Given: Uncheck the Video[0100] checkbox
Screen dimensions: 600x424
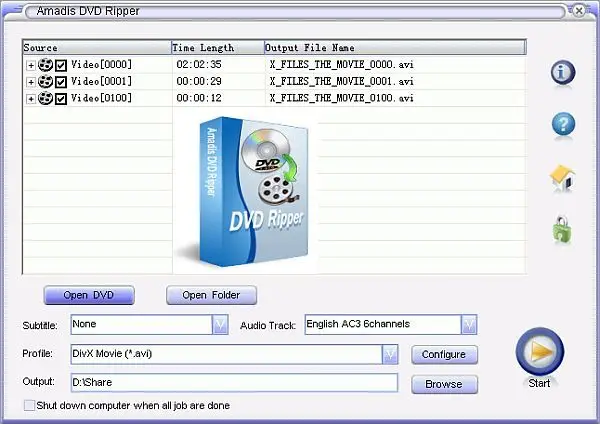Looking at the screenshot, I should point(61,99).
